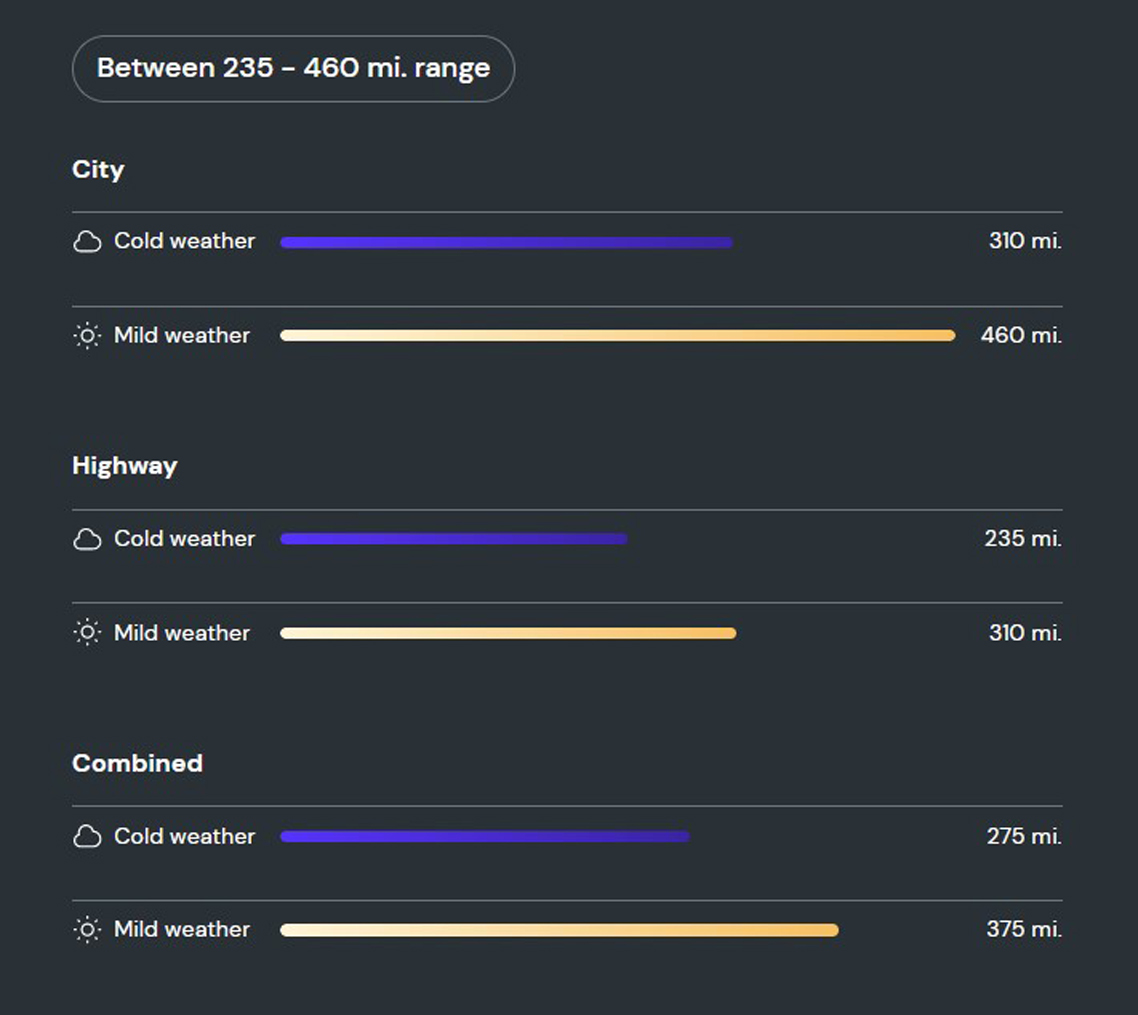Click the 275 mi. Combined value text
The height and width of the screenshot is (1015, 1138).
[x=1023, y=836]
